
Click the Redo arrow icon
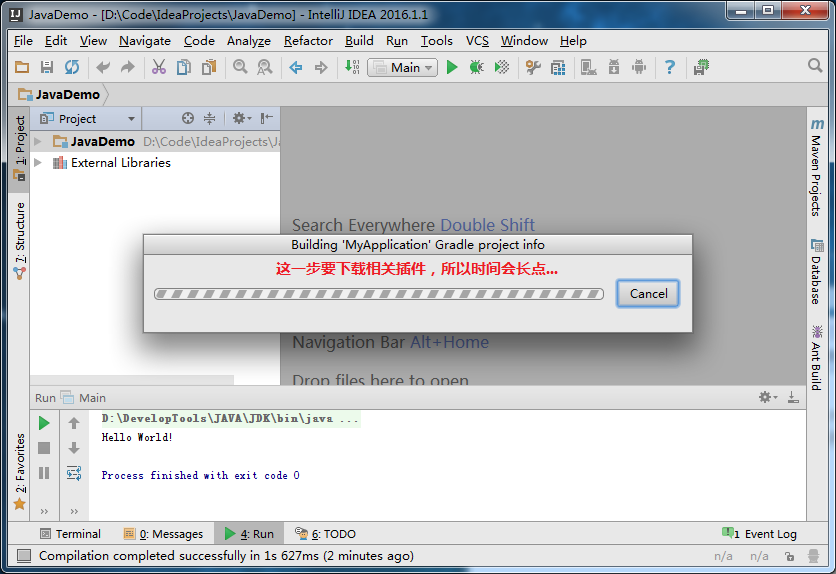point(128,67)
